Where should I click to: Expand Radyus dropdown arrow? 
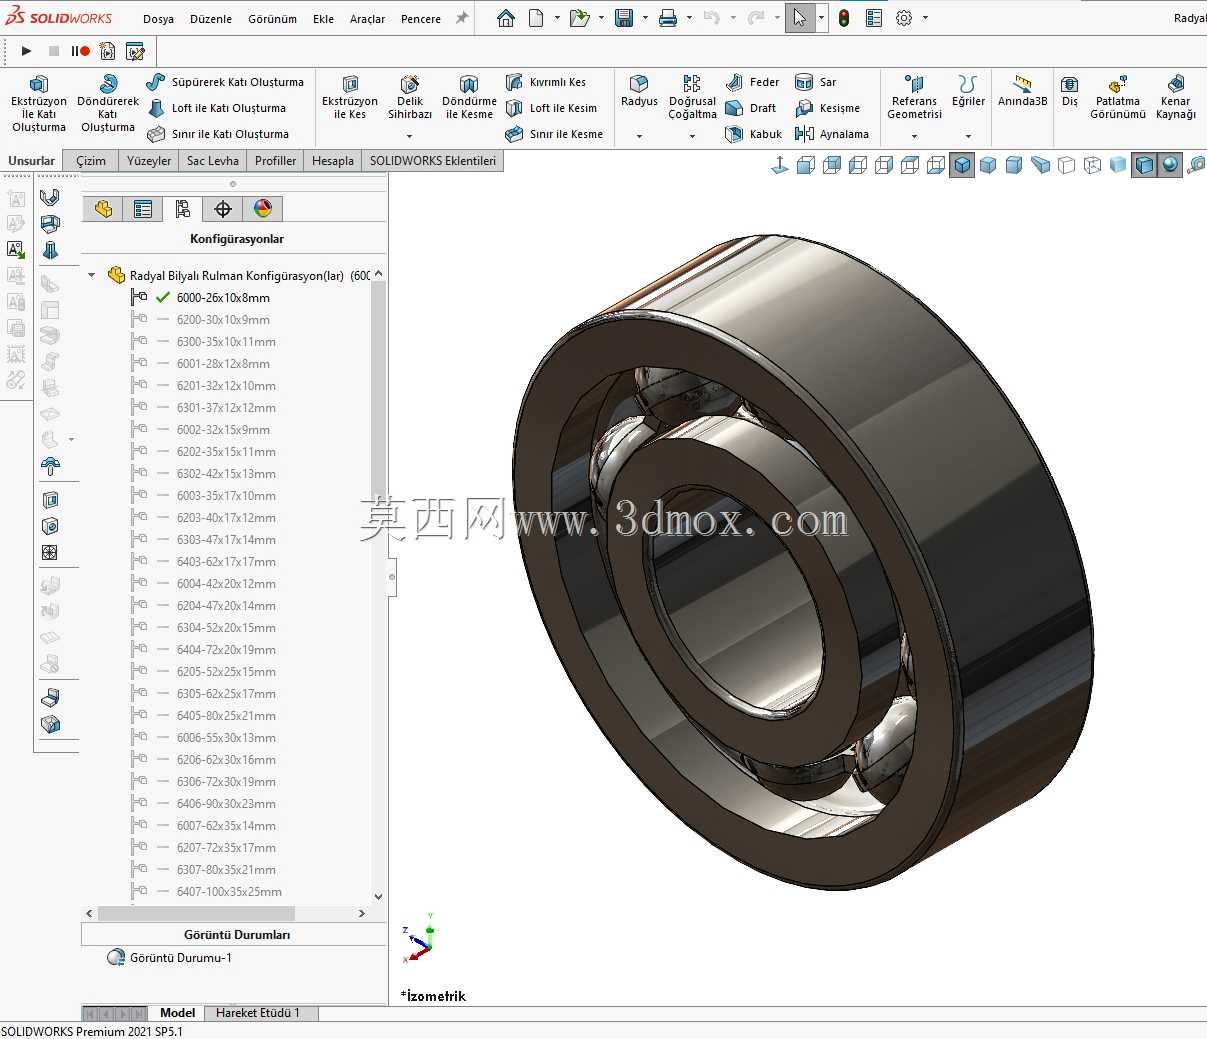tap(639, 136)
